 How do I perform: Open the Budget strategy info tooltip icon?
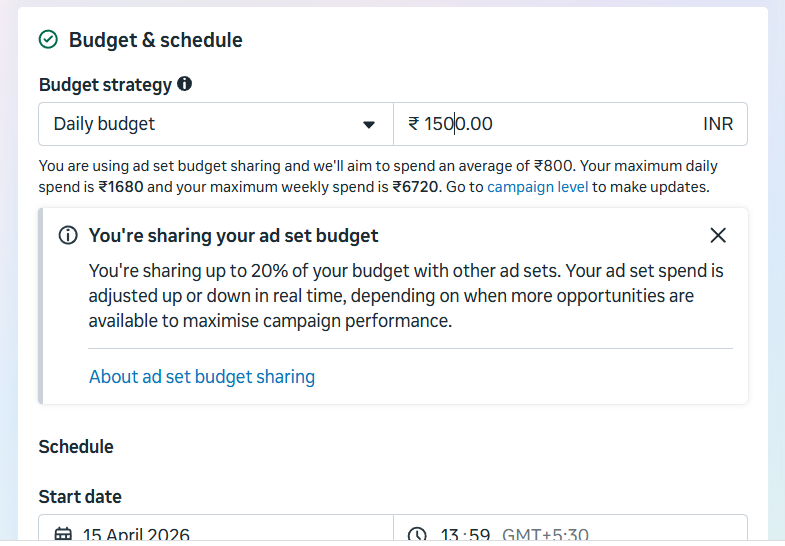(x=184, y=84)
